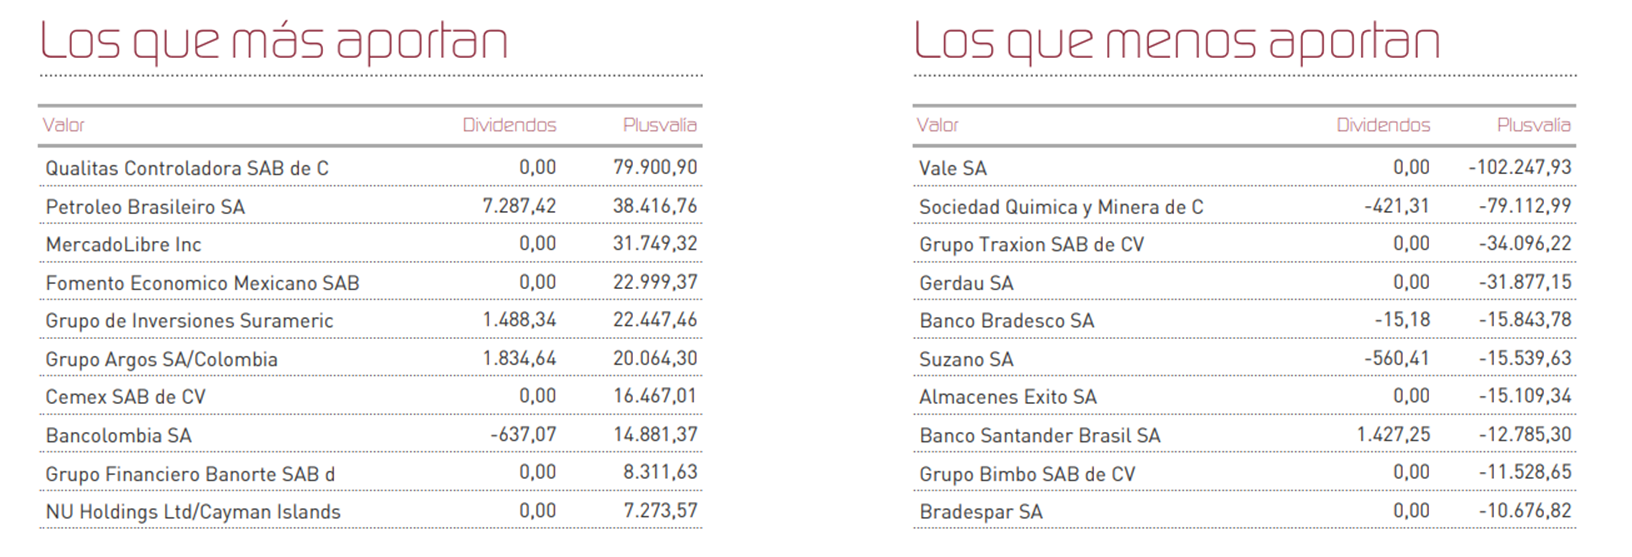This screenshot has height=557, width=1632.
Task: Click Vale SA plusvalía value -102.247,93
Action: 1520,168
